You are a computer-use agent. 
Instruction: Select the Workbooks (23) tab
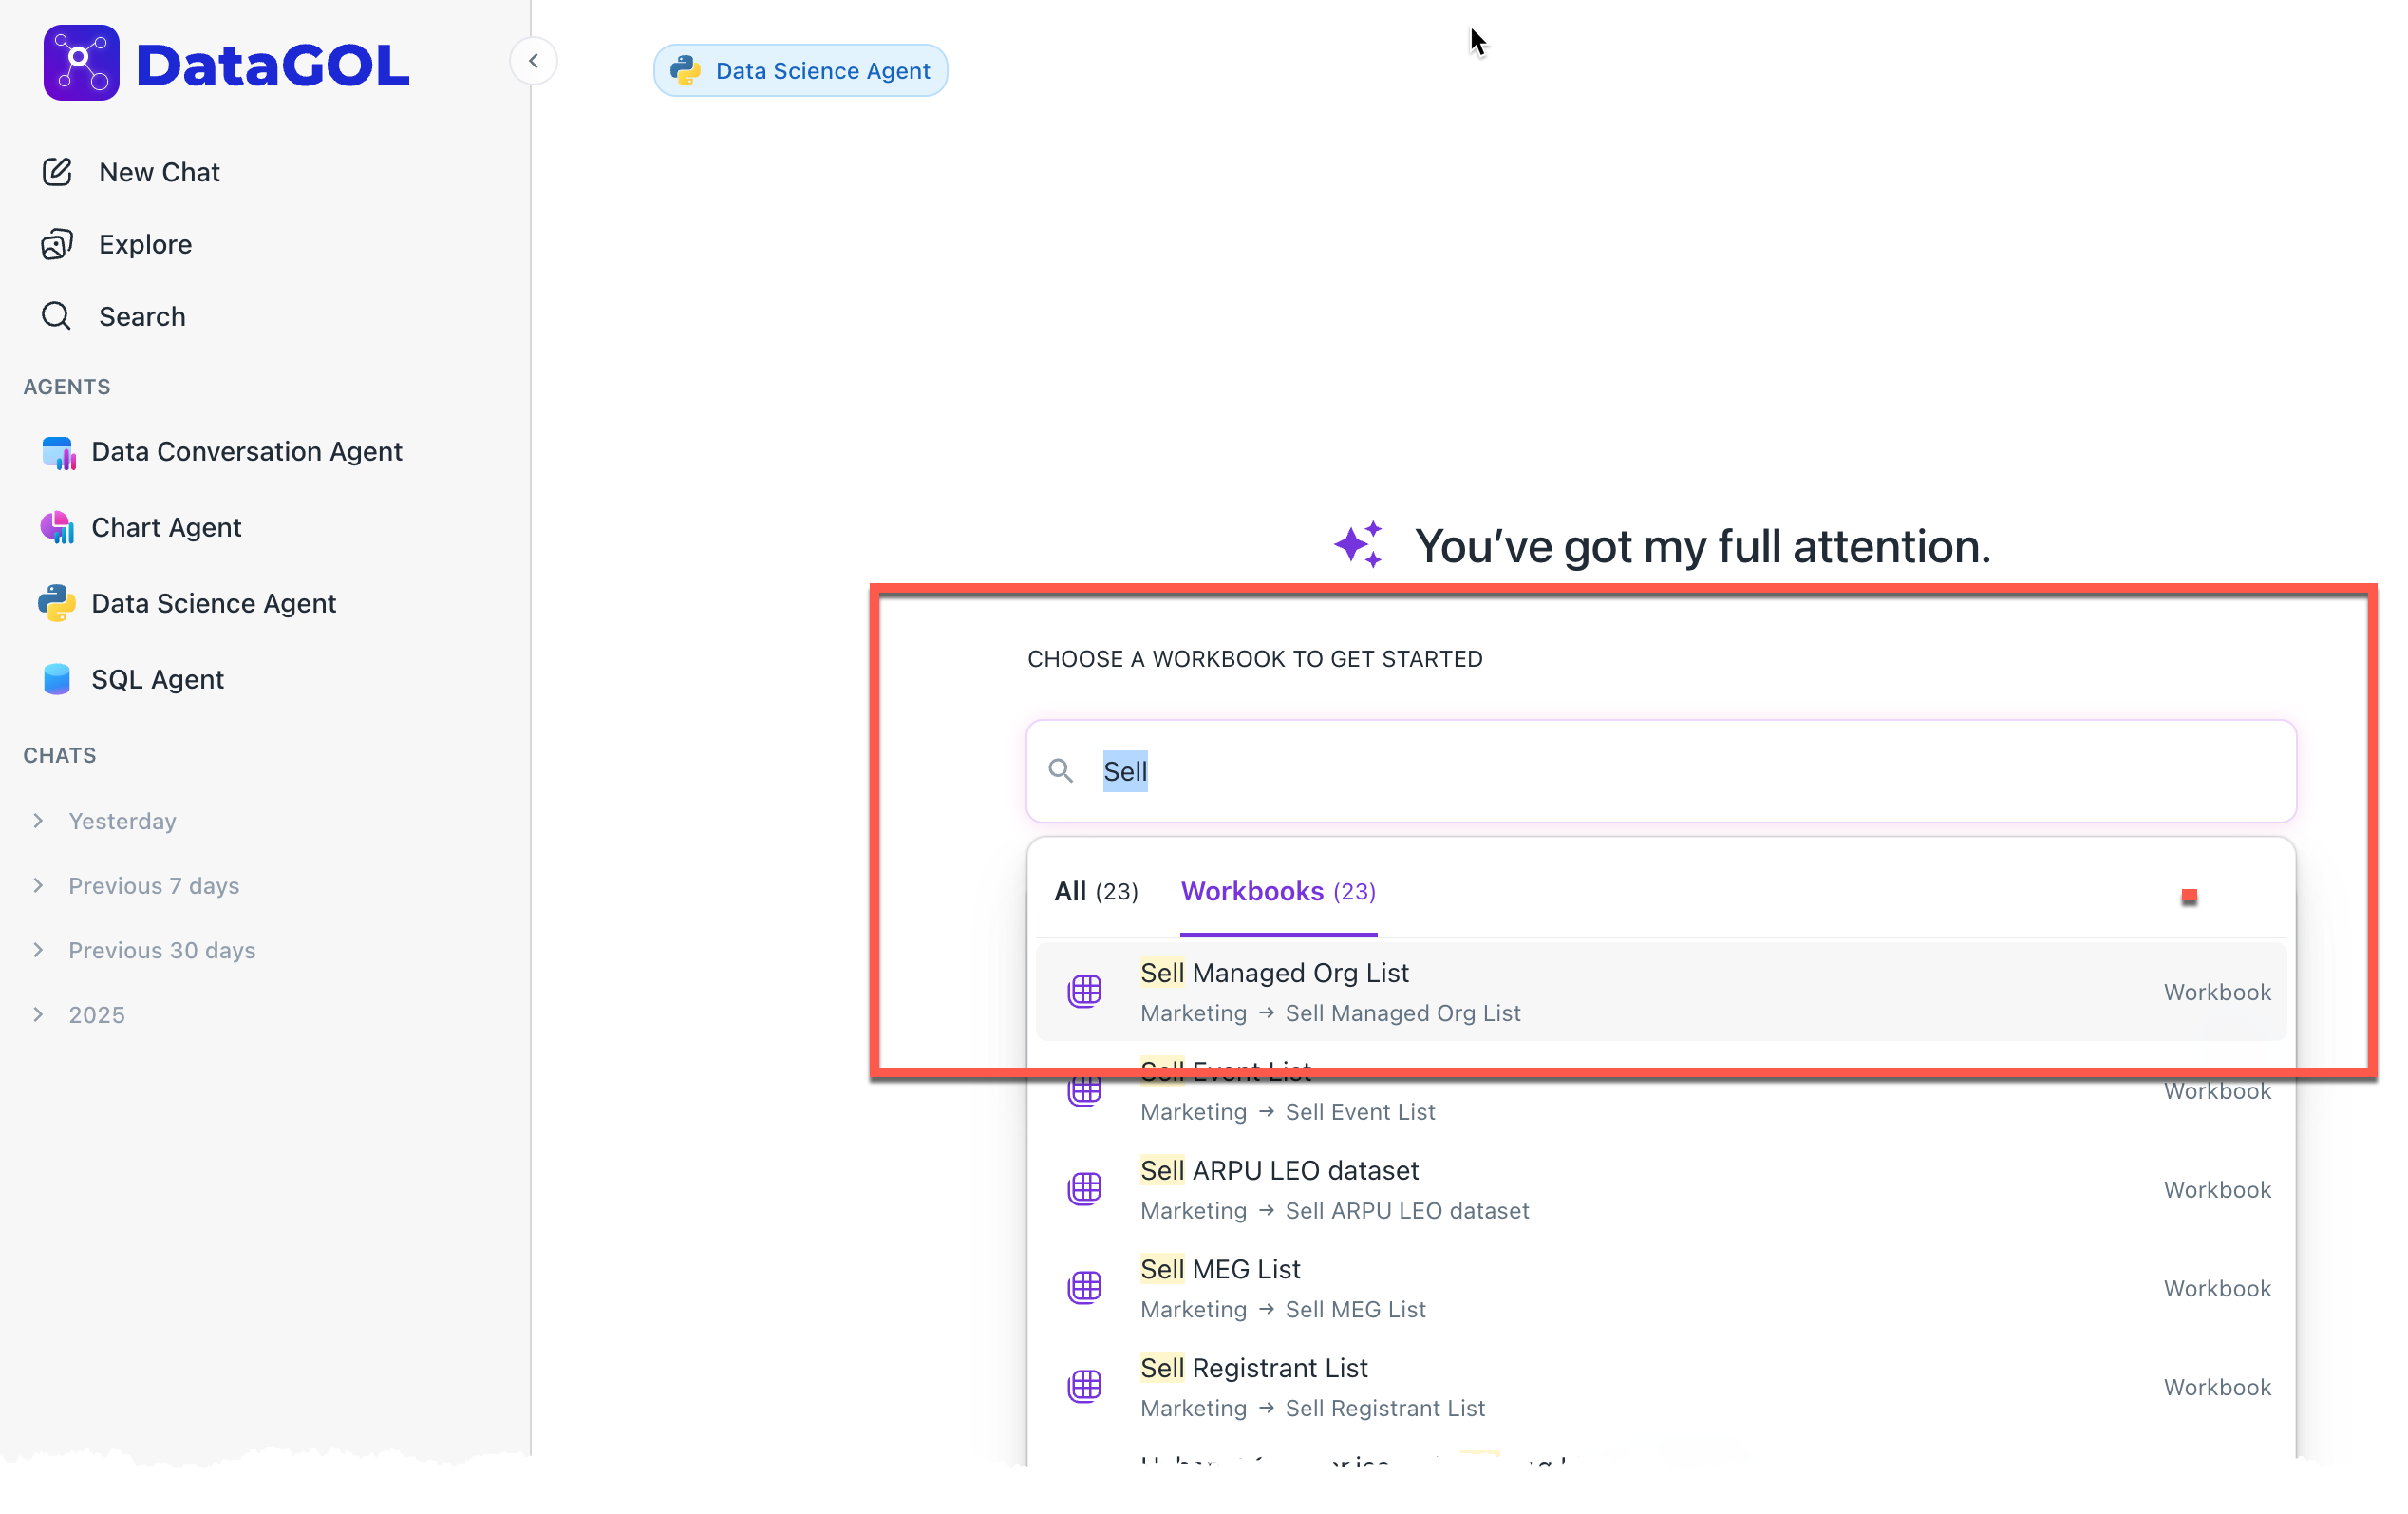coord(1278,891)
